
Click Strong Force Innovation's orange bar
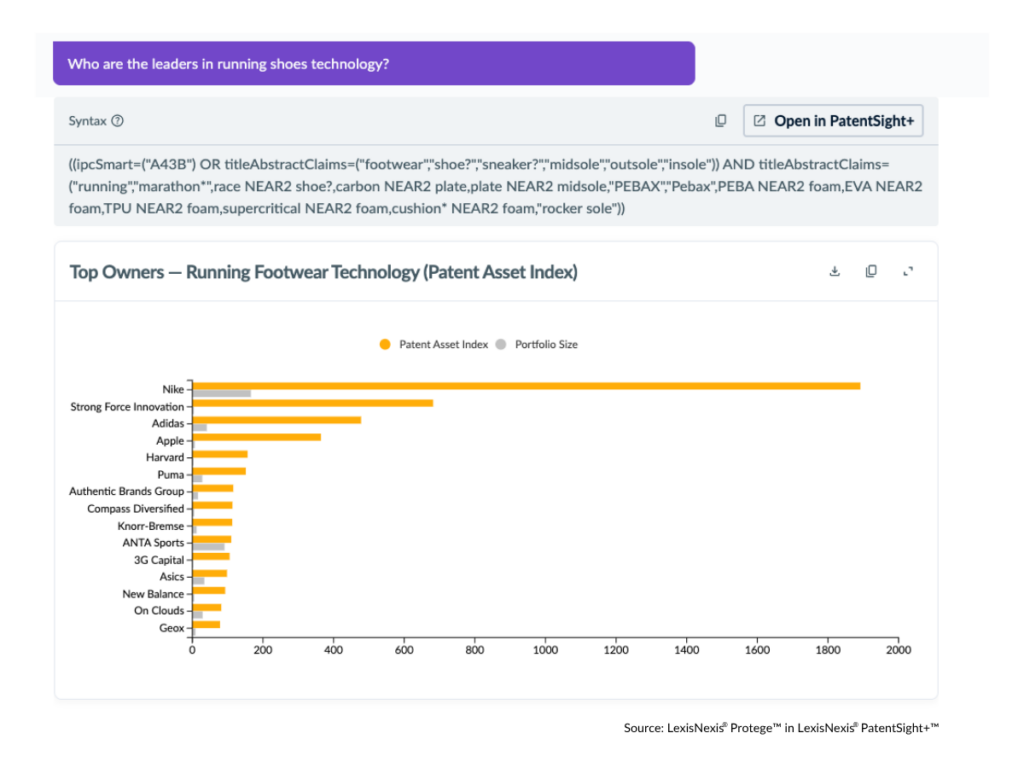pyautogui.click(x=312, y=403)
